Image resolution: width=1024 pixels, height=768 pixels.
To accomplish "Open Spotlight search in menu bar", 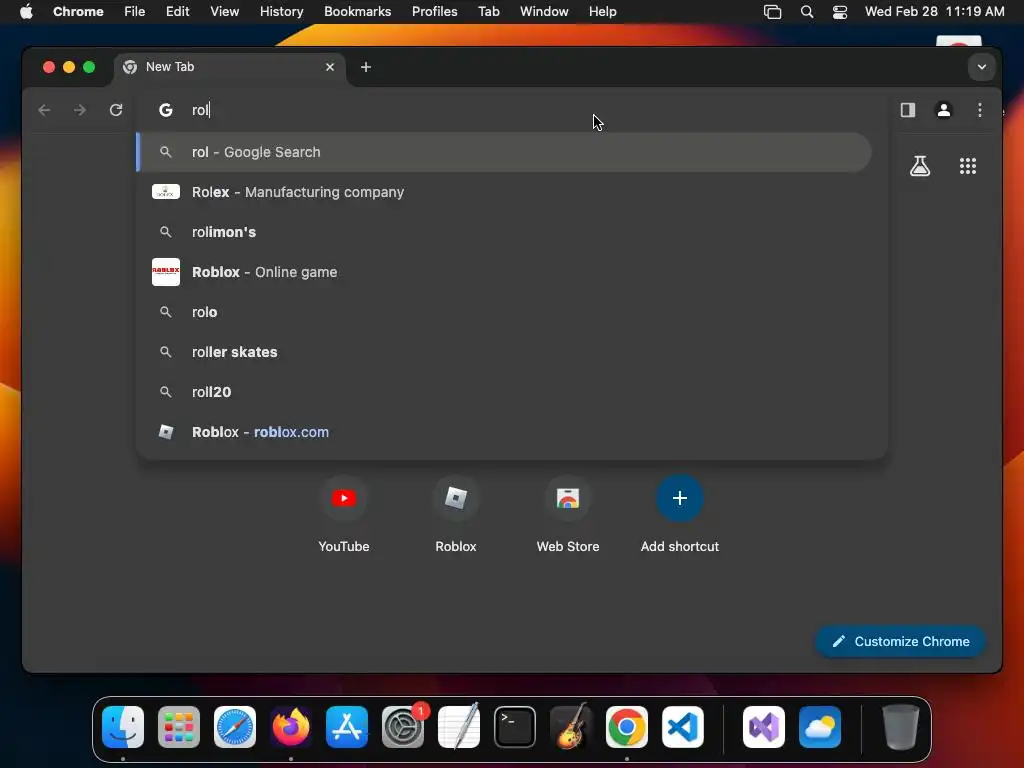I will (x=807, y=11).
